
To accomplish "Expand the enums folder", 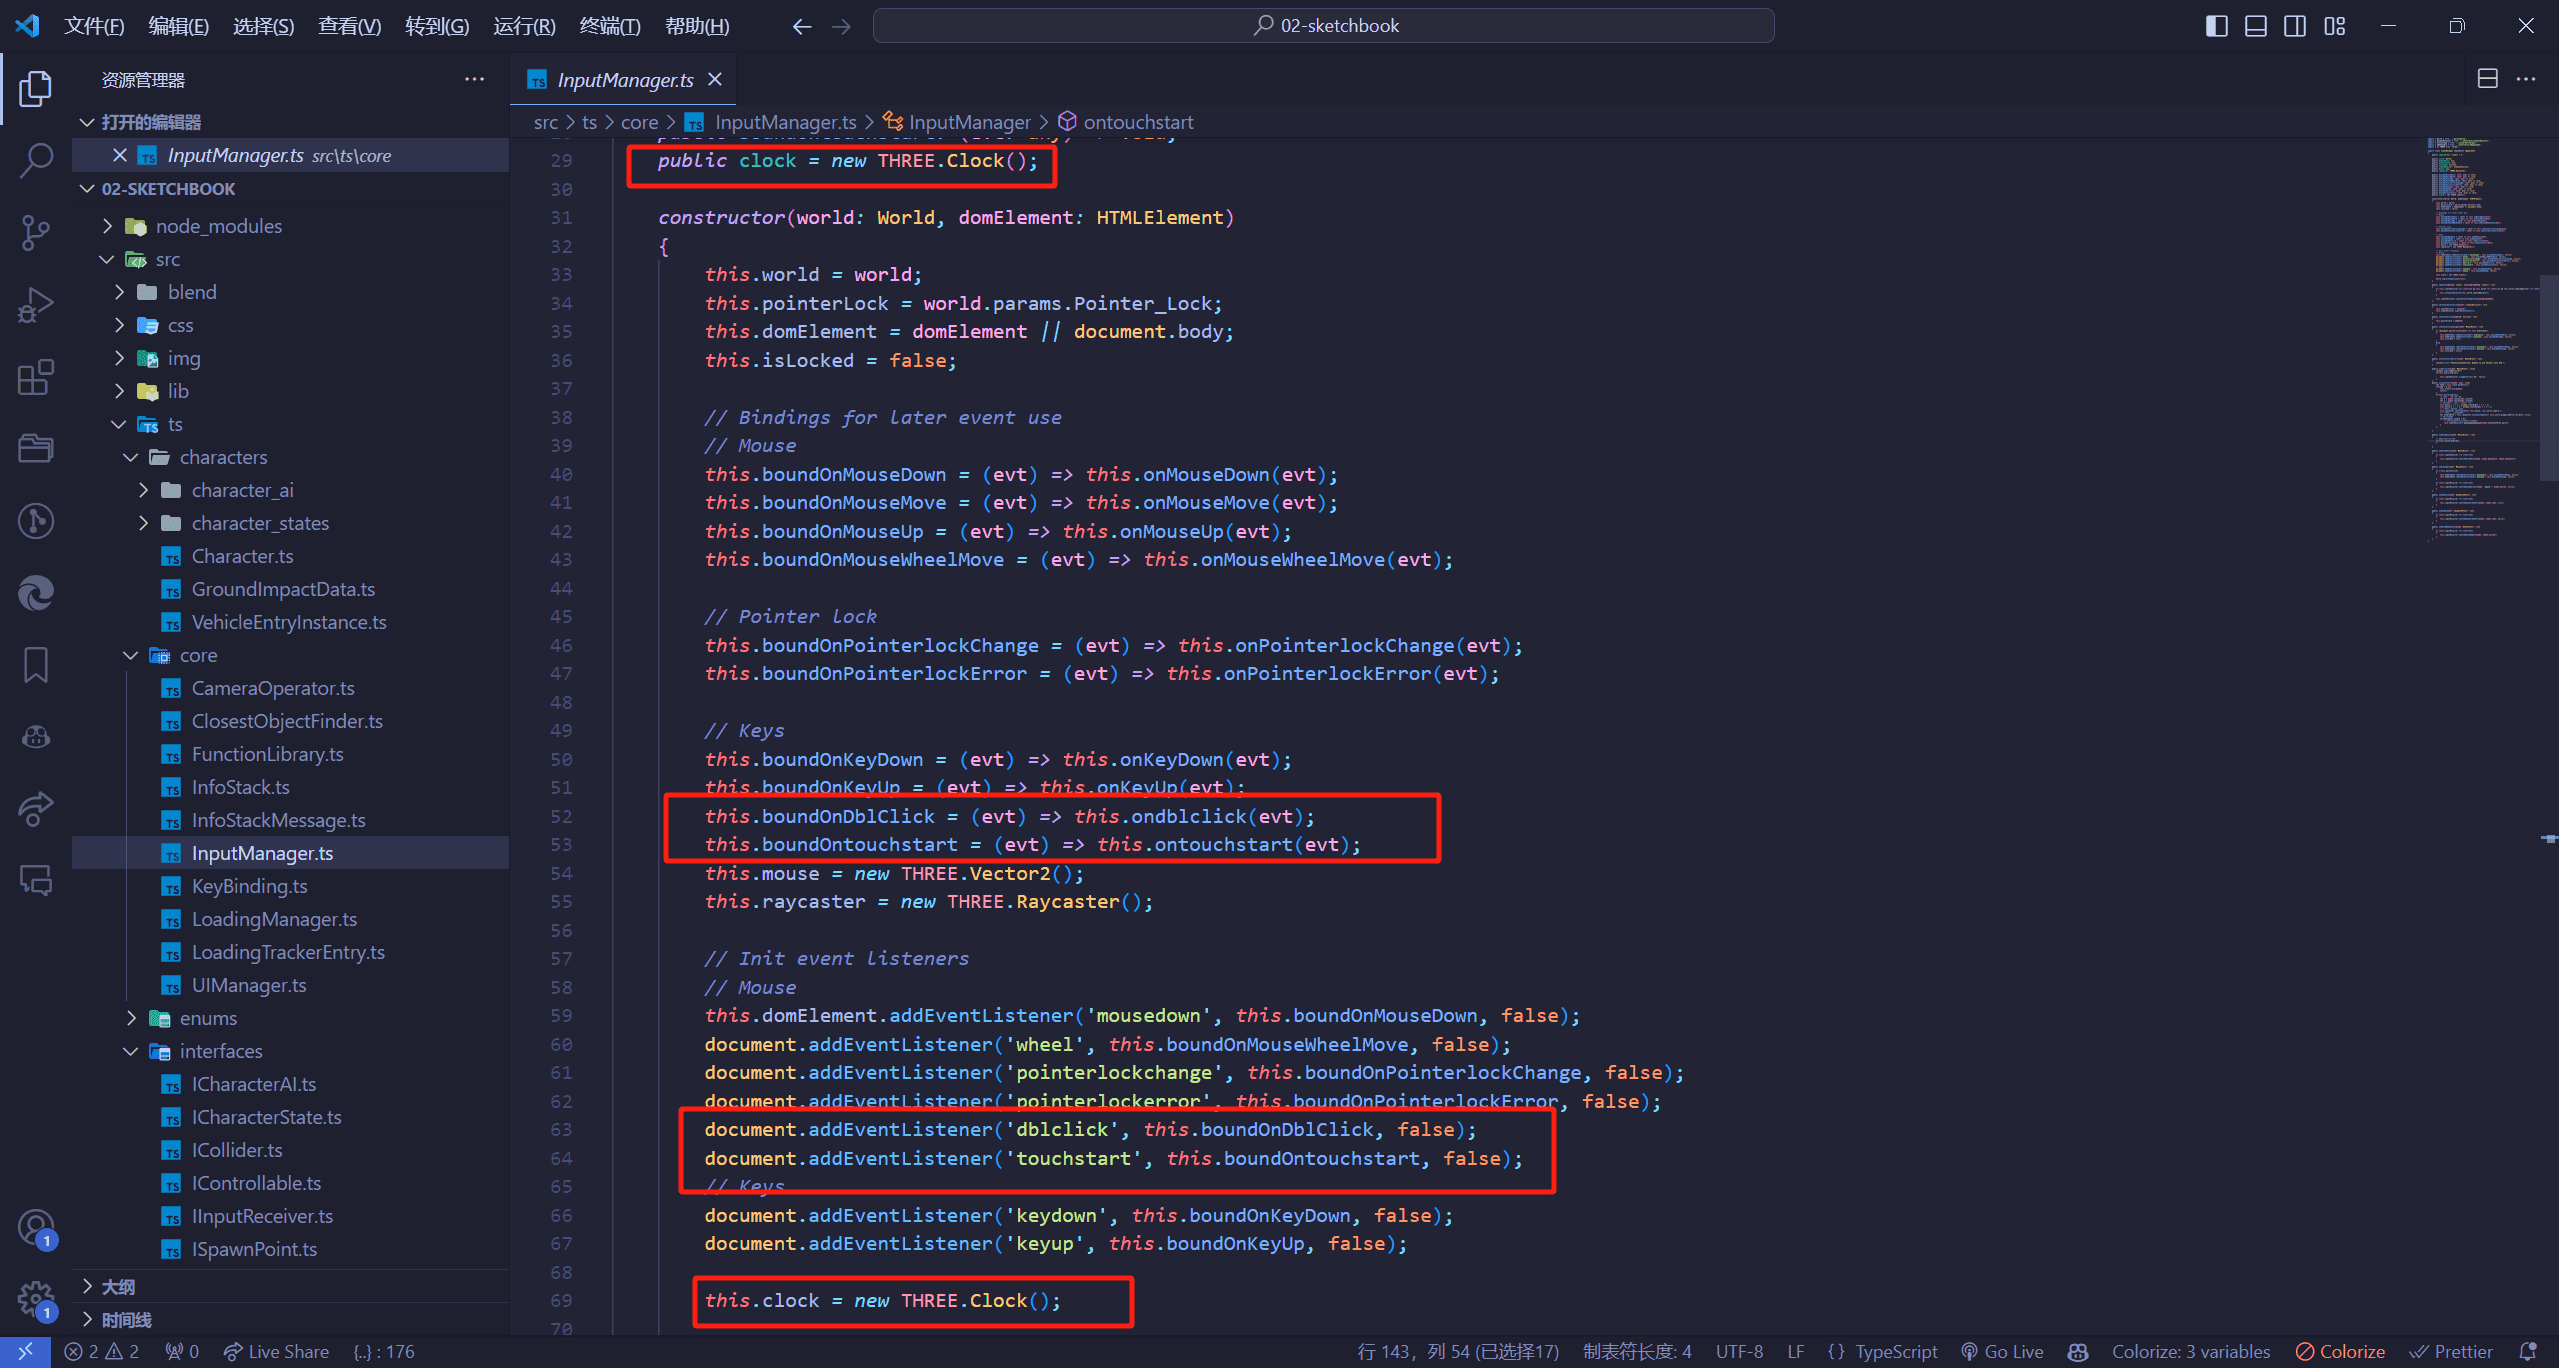I will click(290, 1018).
